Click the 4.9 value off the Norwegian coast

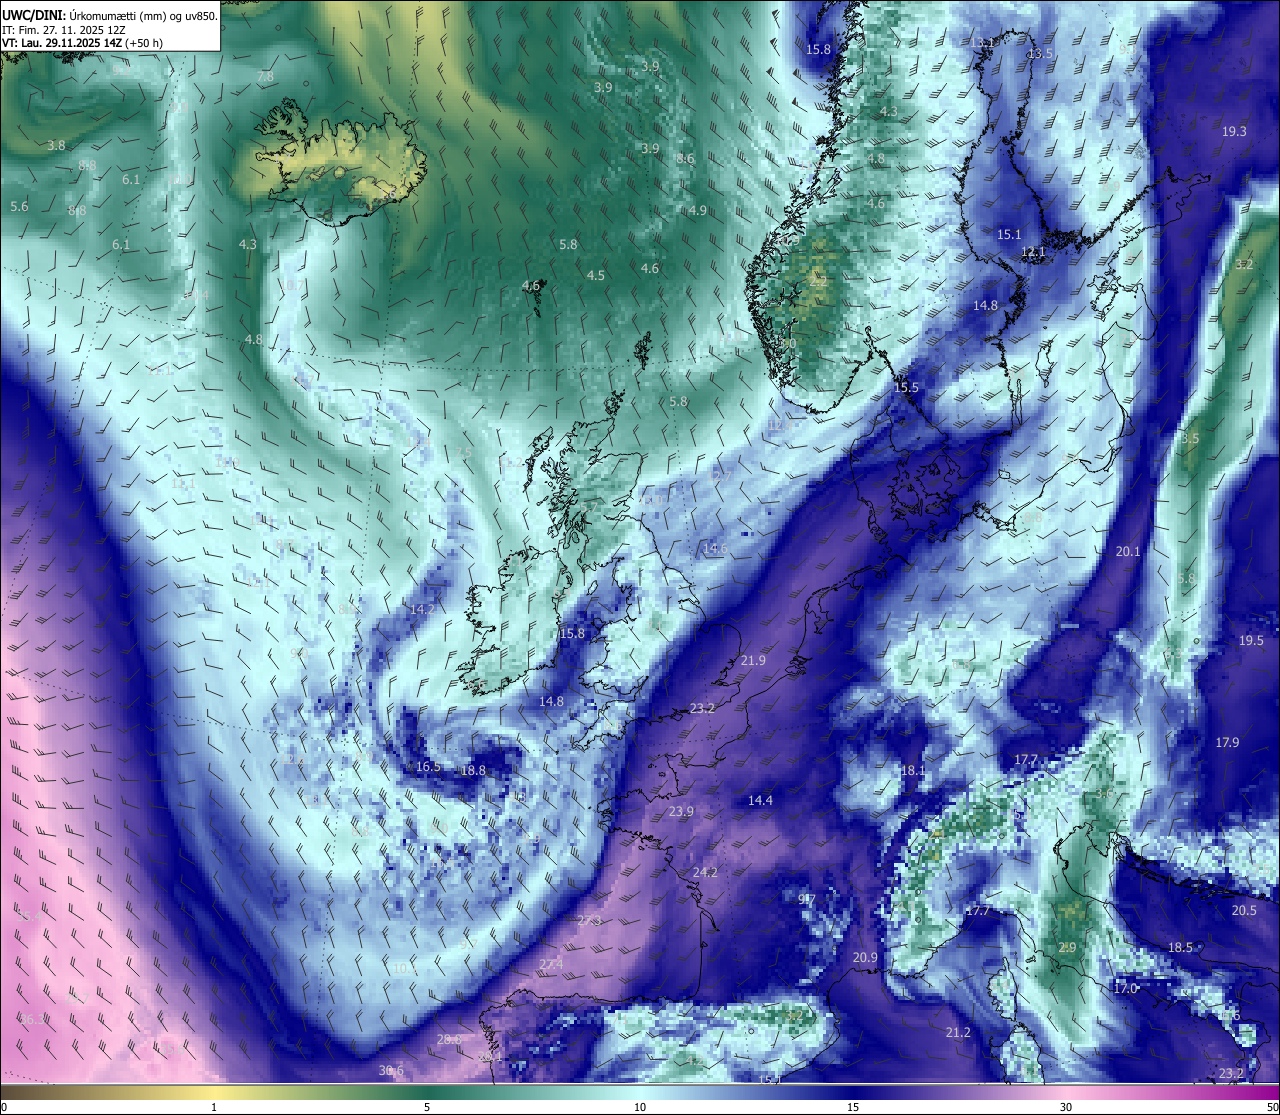[x=698, y=210]
